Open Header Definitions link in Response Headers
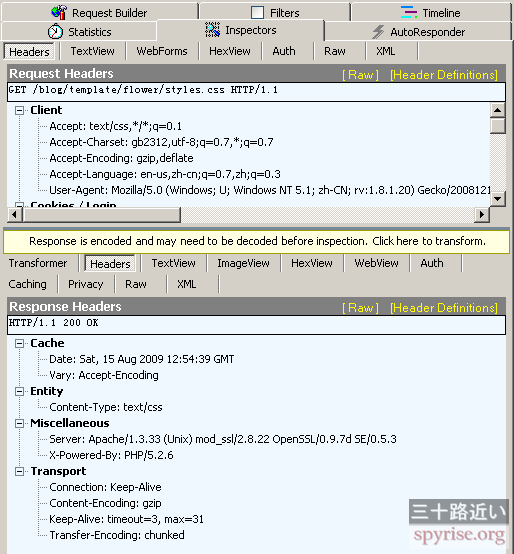Screen dimensions: 514x554 tap(444, 308)
